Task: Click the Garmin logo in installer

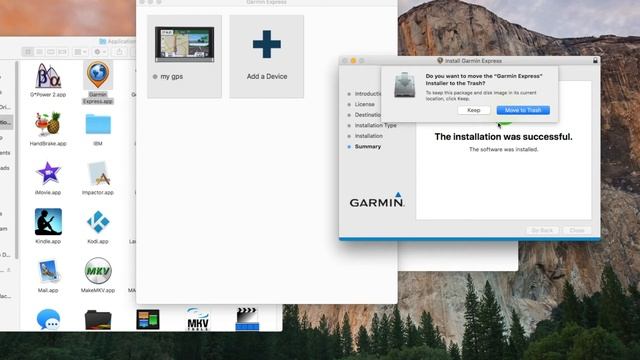Action: [x=377, y=200]
